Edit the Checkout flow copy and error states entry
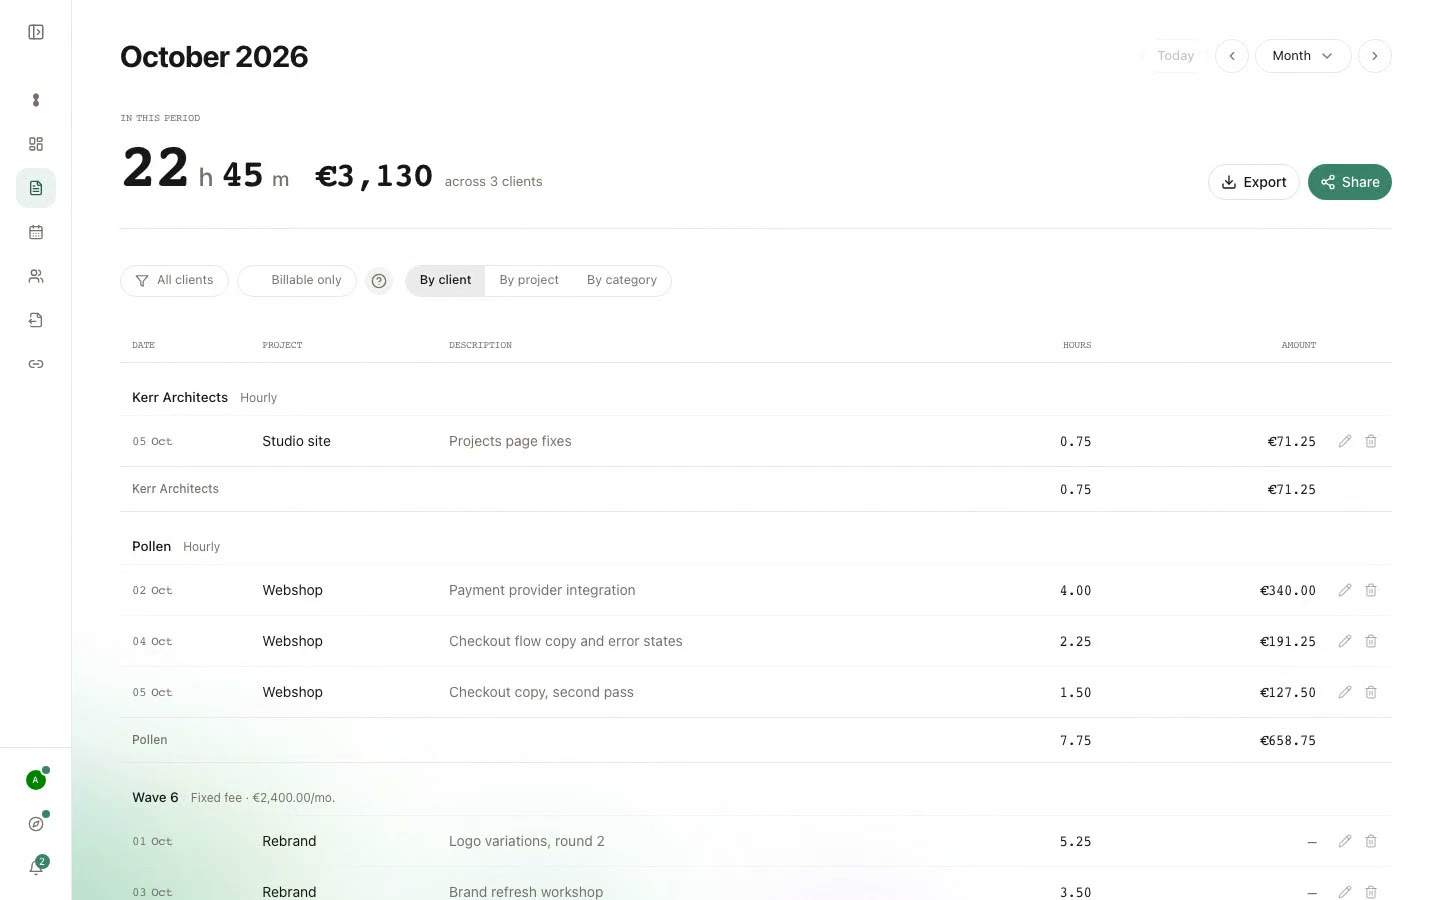Screen dimensions: 1440x900 point(1345,641)
